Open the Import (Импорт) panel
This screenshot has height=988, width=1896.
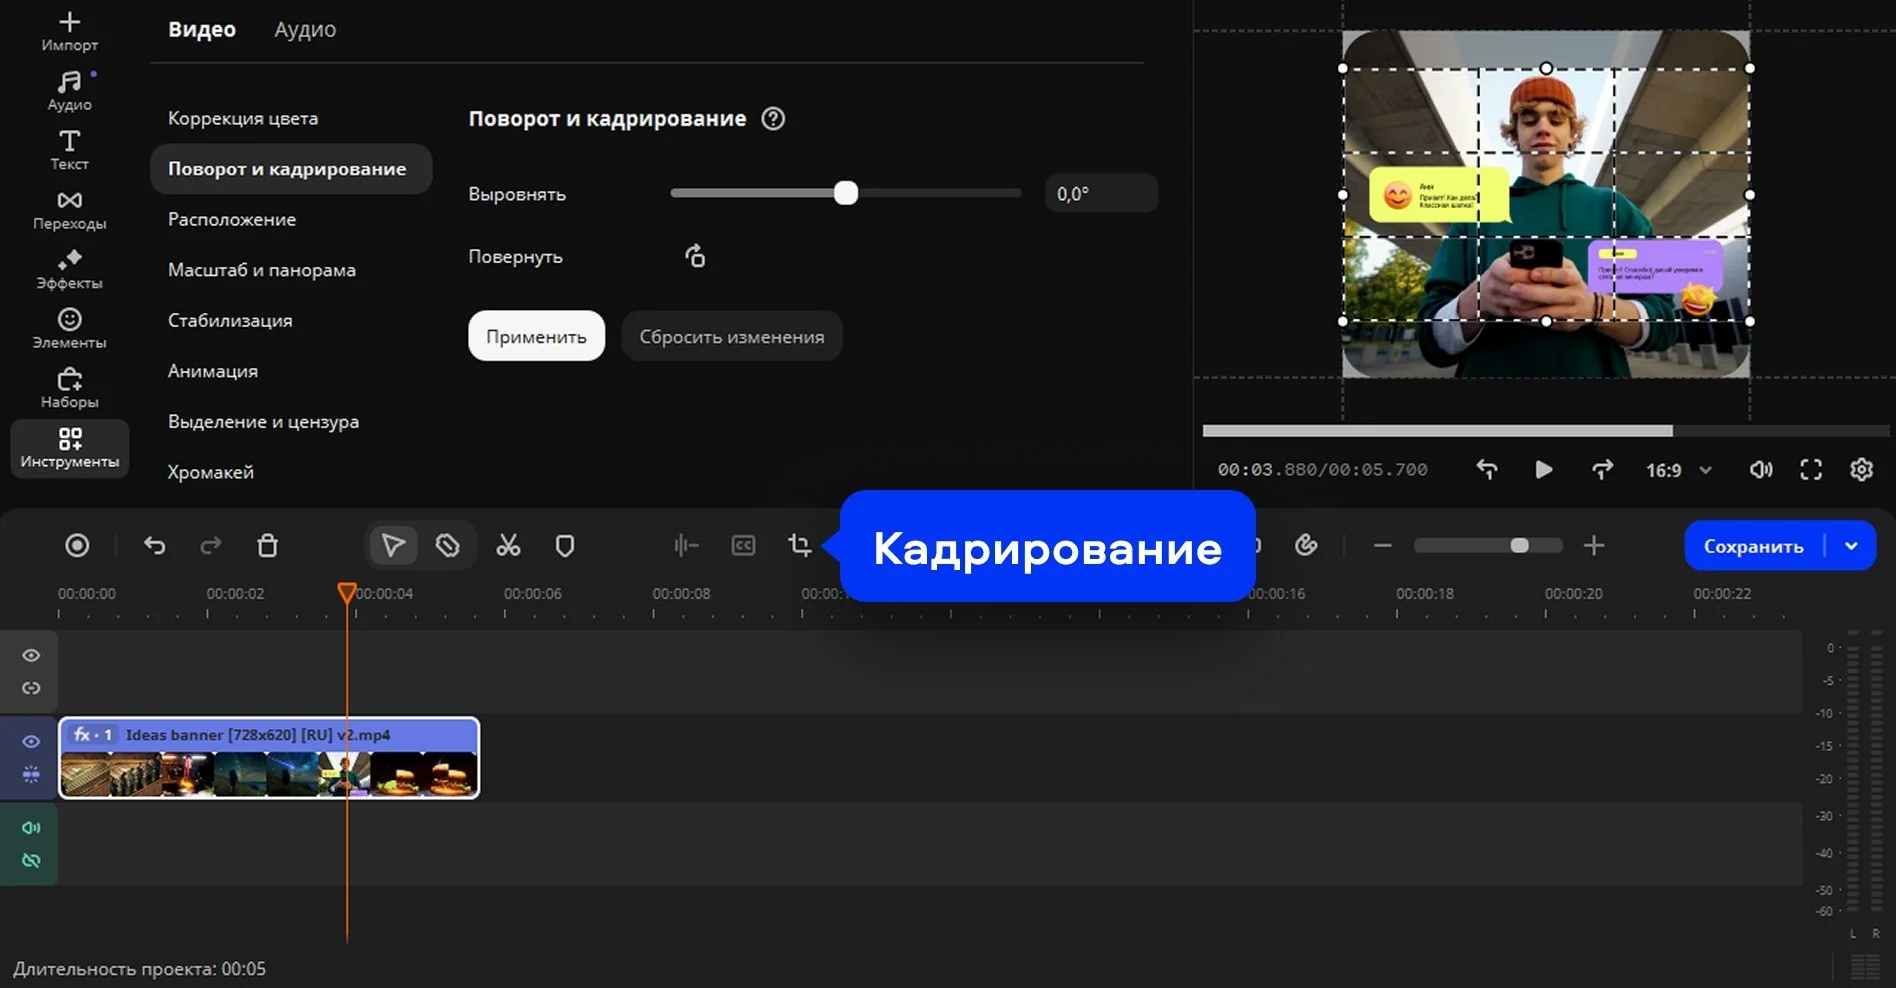coord(69,31)
